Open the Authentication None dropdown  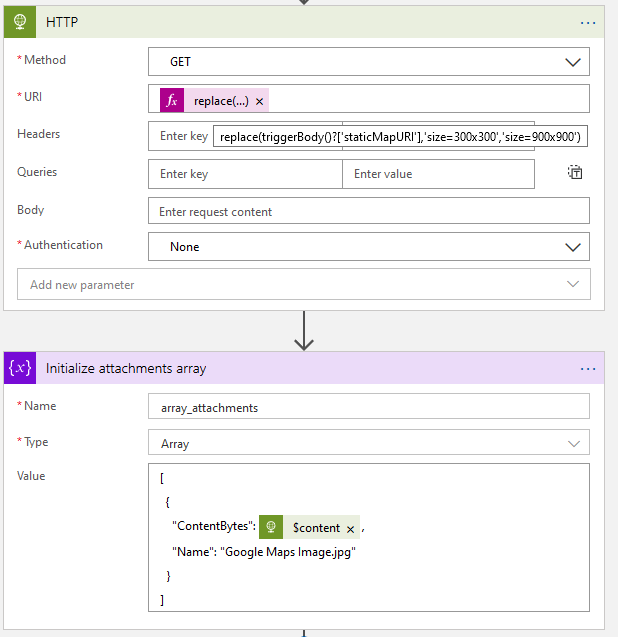coord(573,247)
